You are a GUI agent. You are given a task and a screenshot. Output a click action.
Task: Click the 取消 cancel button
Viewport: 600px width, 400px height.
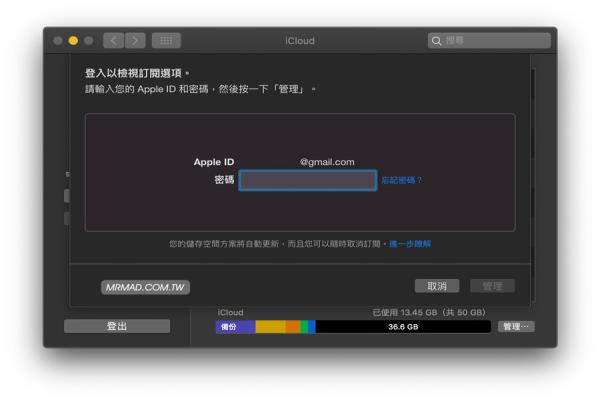coord(437,286)
